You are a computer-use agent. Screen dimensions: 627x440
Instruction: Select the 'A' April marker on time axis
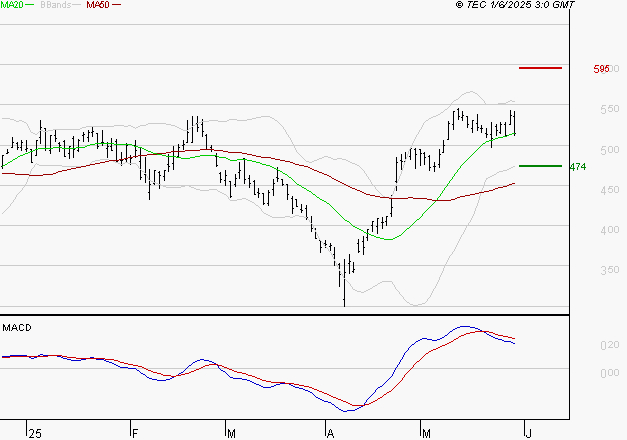(x=330, y=433)
